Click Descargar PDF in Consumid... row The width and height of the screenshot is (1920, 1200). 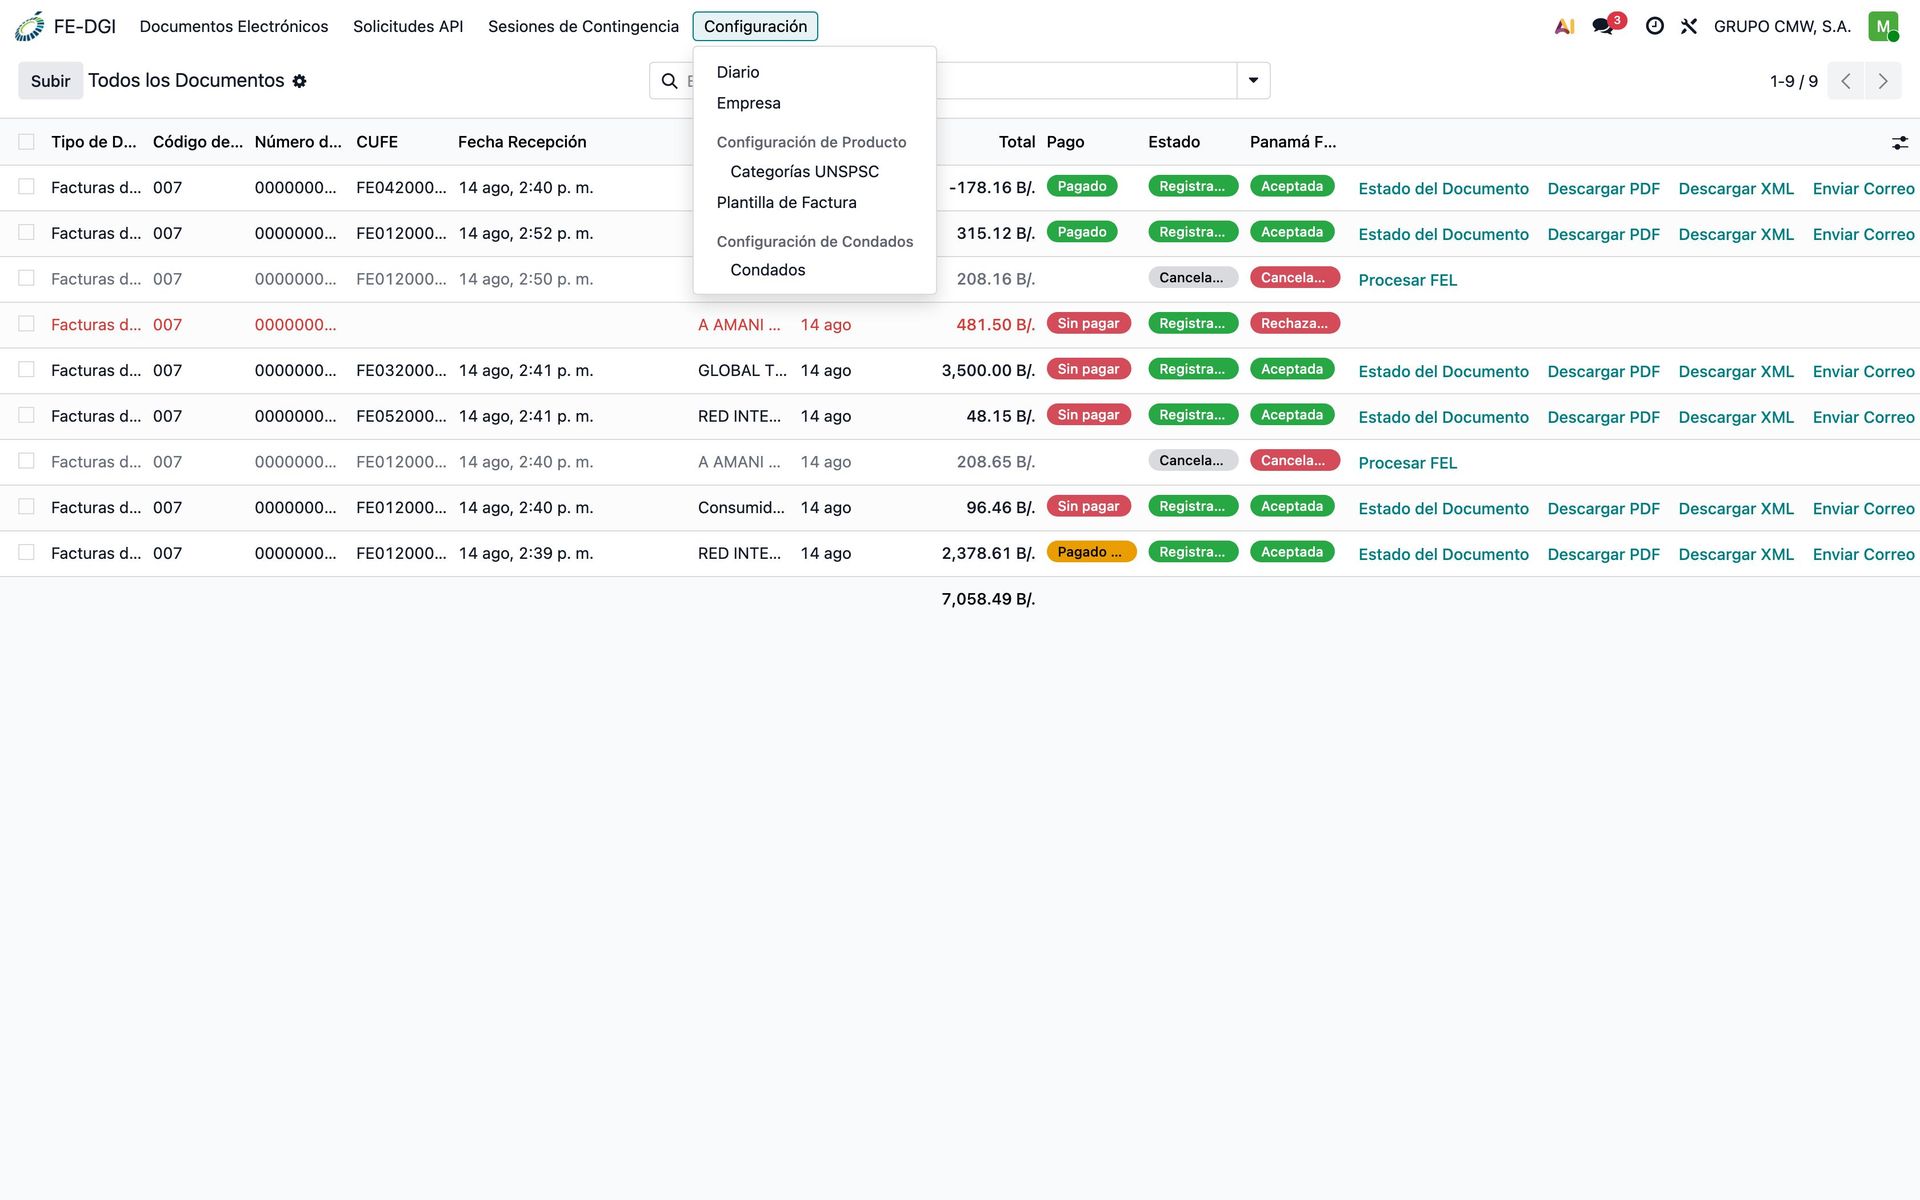(1603, 509)
